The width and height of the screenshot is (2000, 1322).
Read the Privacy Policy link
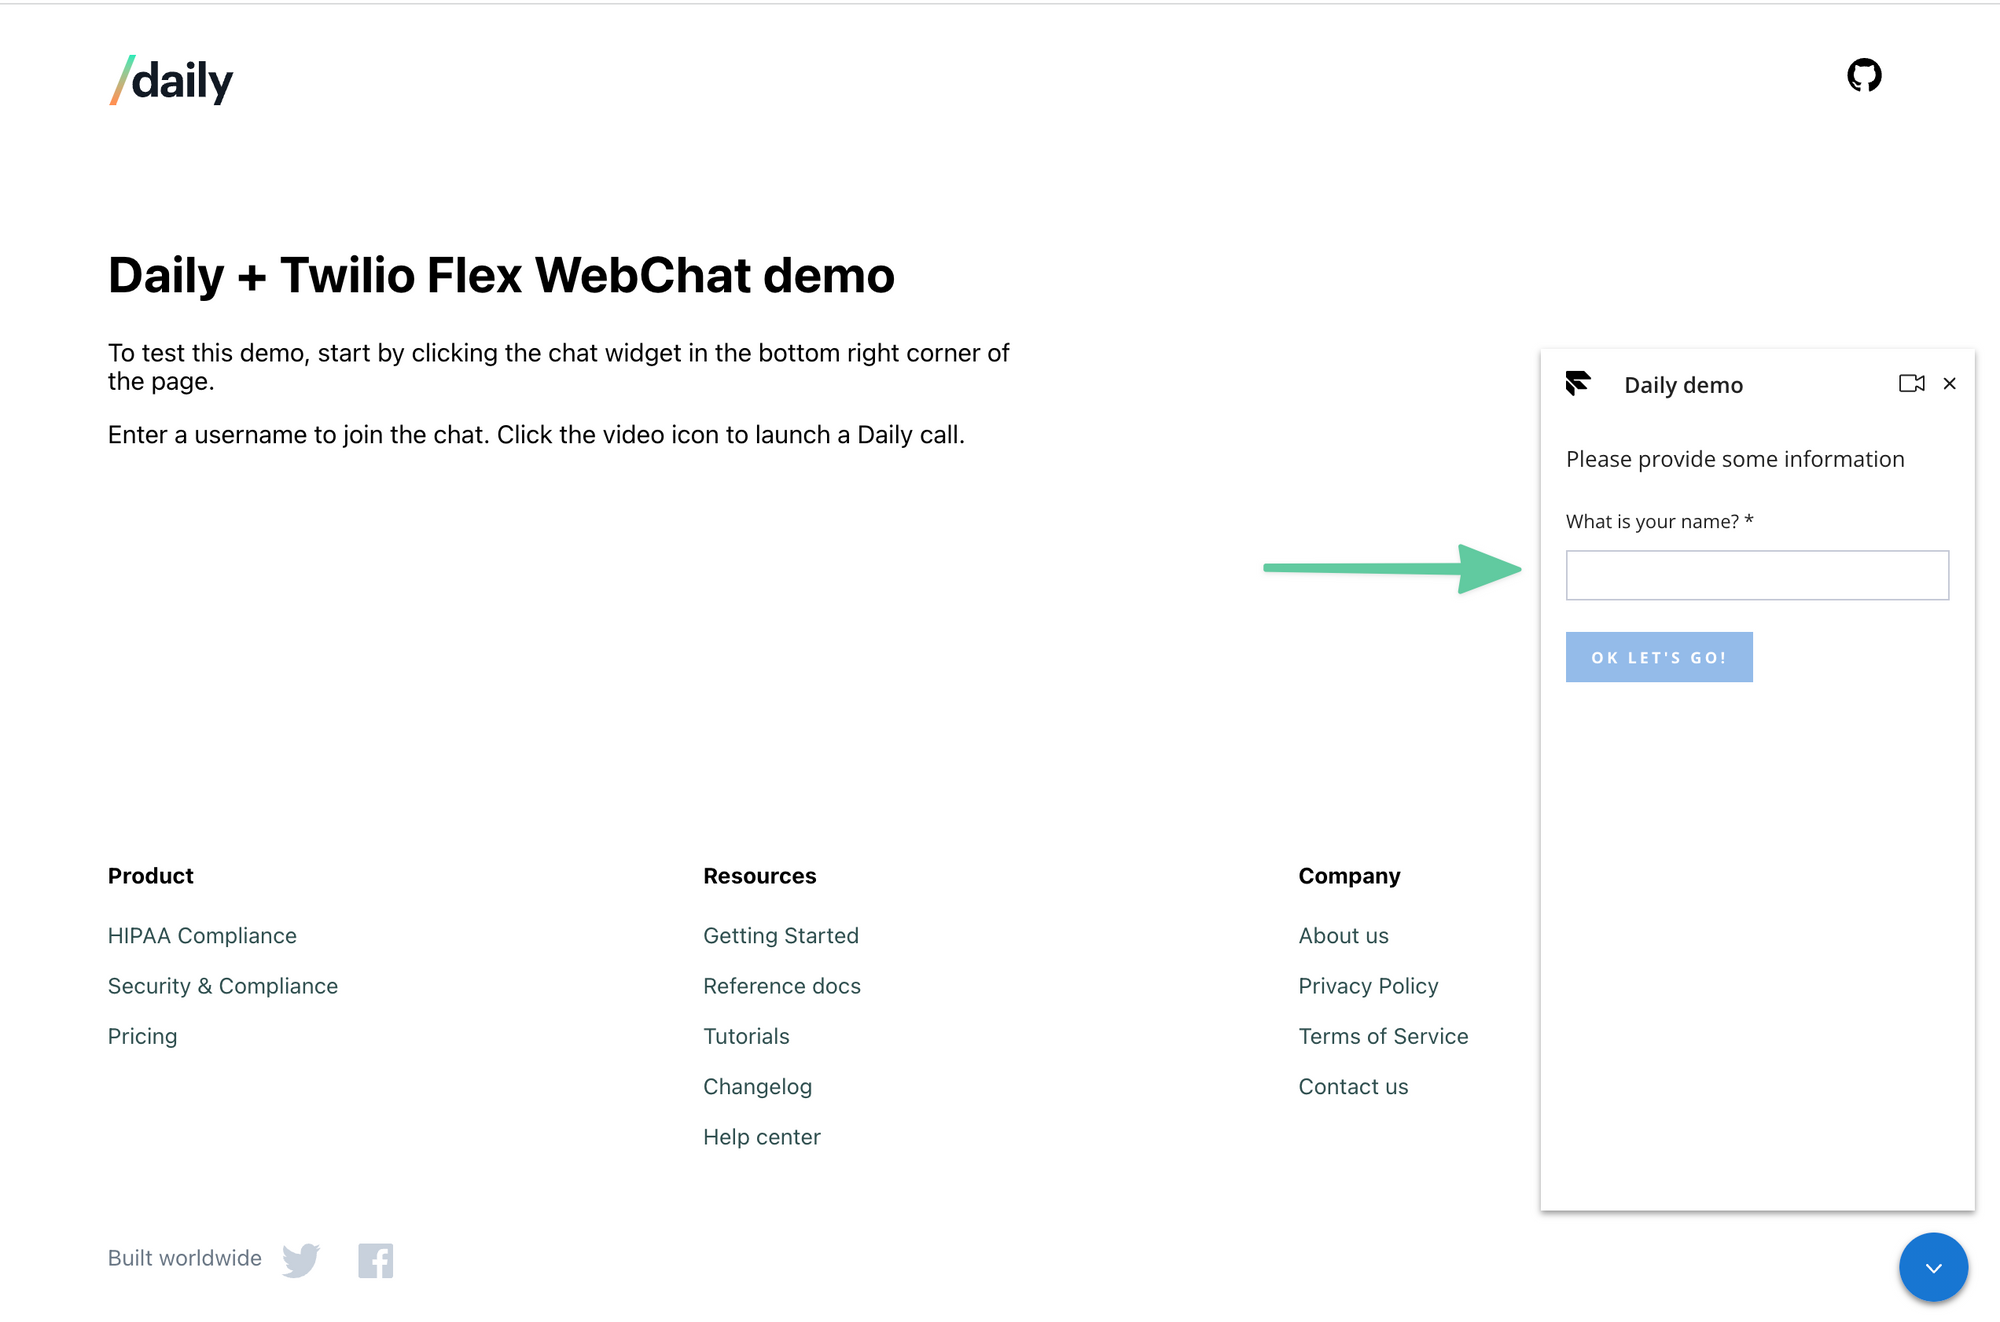click(1368, 986)
